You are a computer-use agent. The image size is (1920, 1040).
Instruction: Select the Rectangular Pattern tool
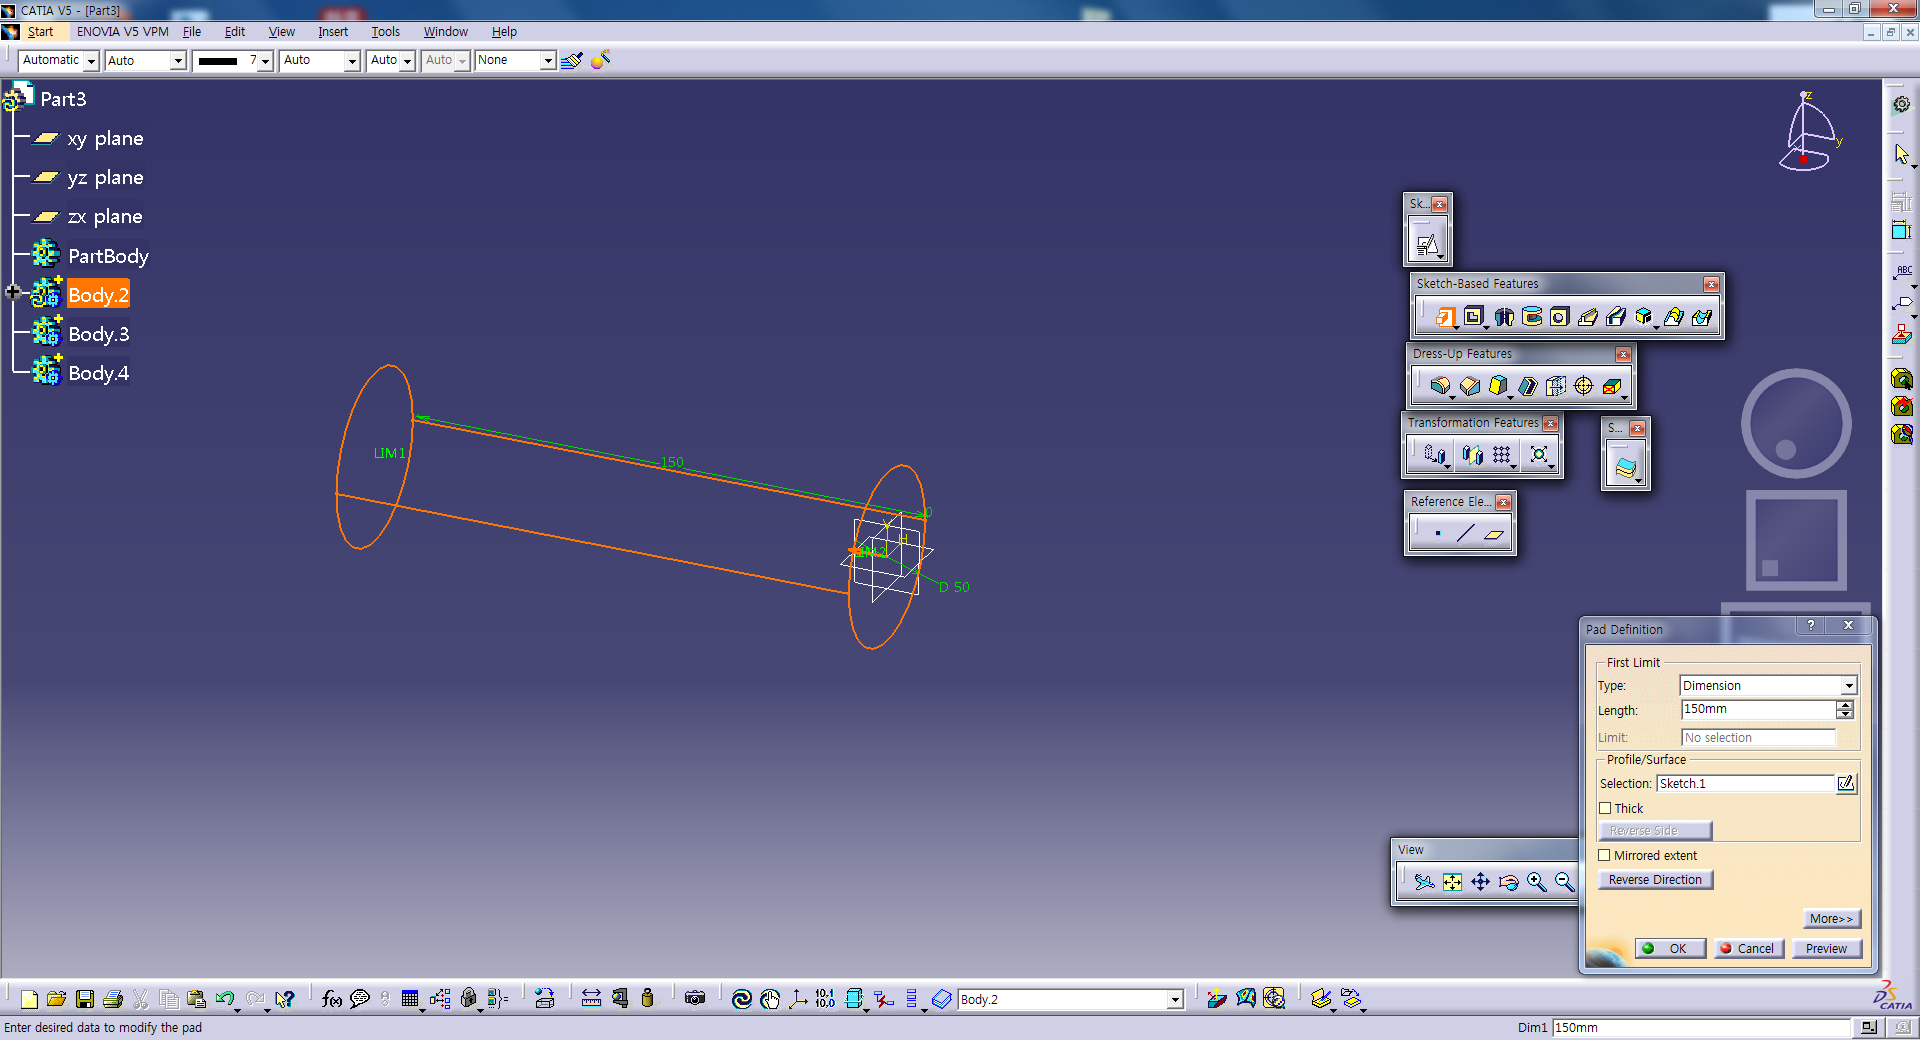click(1502, 455)
